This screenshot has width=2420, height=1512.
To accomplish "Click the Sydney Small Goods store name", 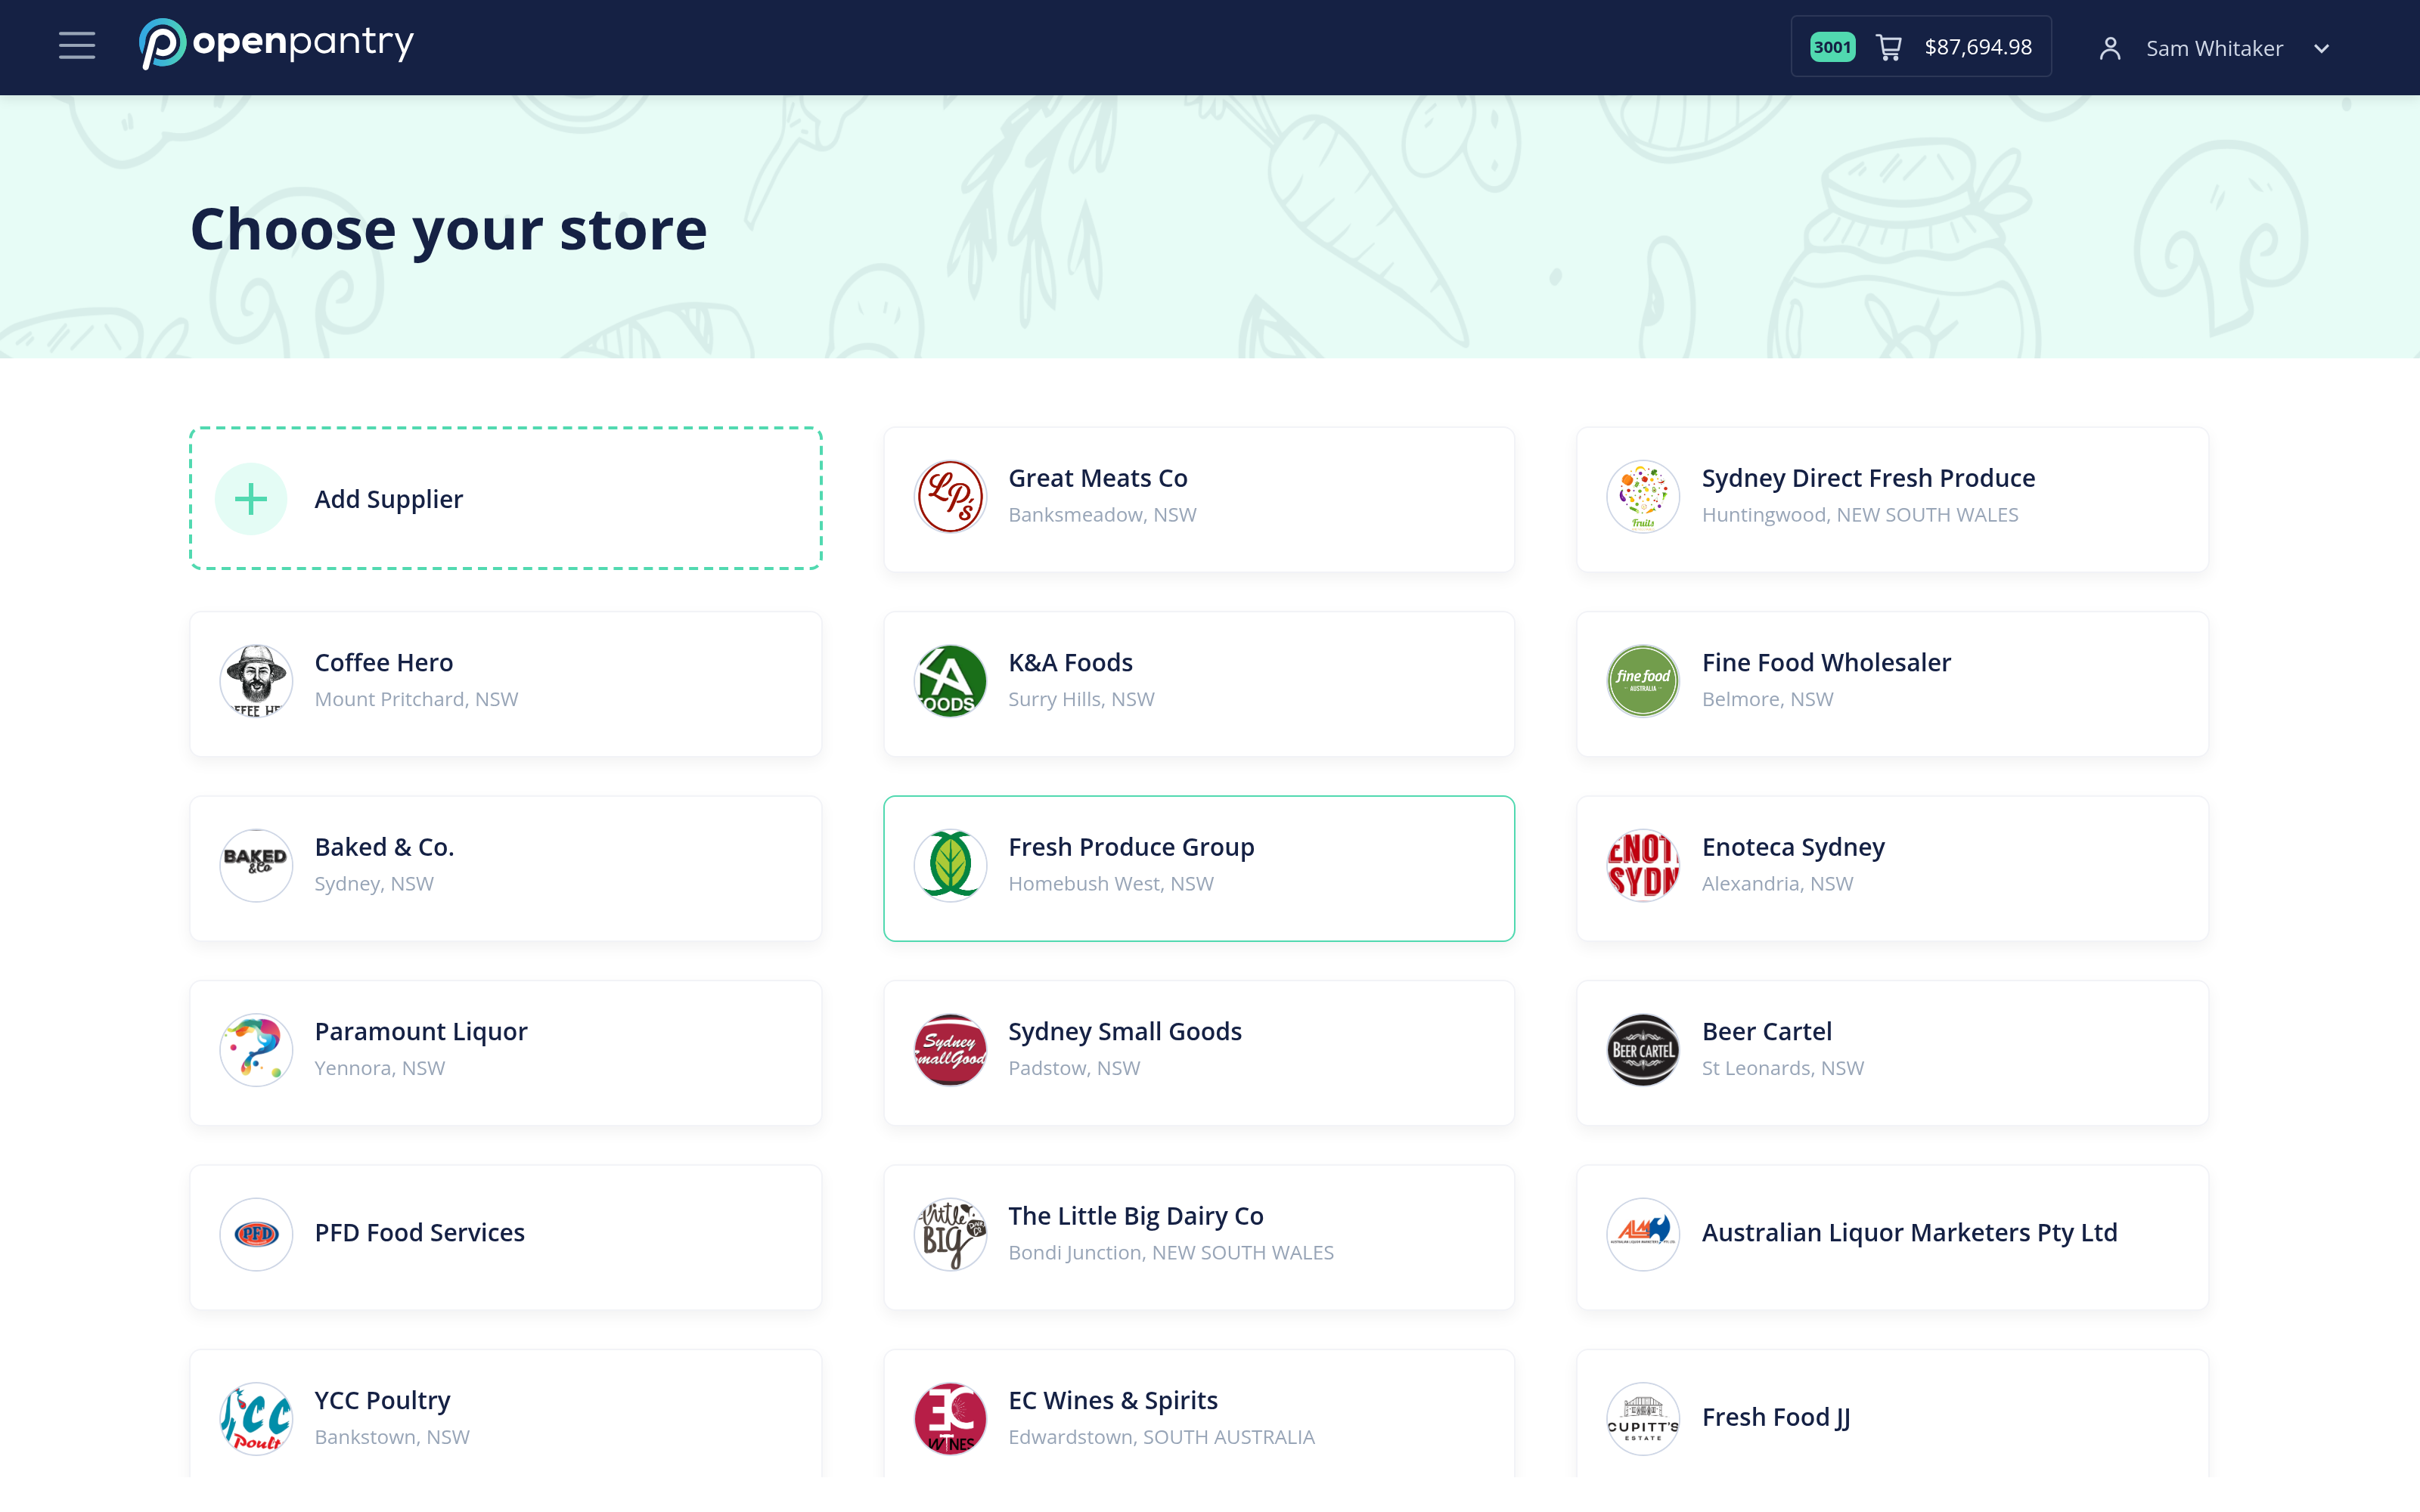I will (x=1125, y=1031).
